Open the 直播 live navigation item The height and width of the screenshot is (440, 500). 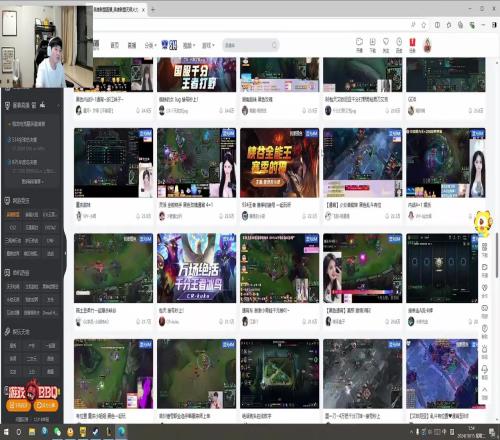pyautogui.click(x=132, y=45)
